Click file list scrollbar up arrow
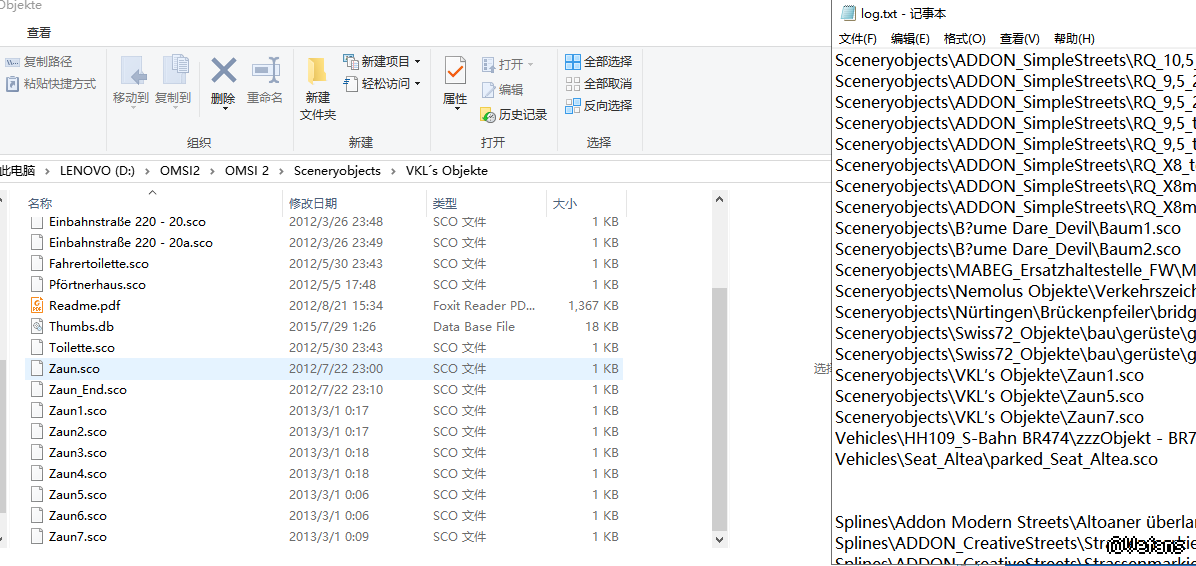Viewport: 1196px width, 566px height. tap(719, 198)
